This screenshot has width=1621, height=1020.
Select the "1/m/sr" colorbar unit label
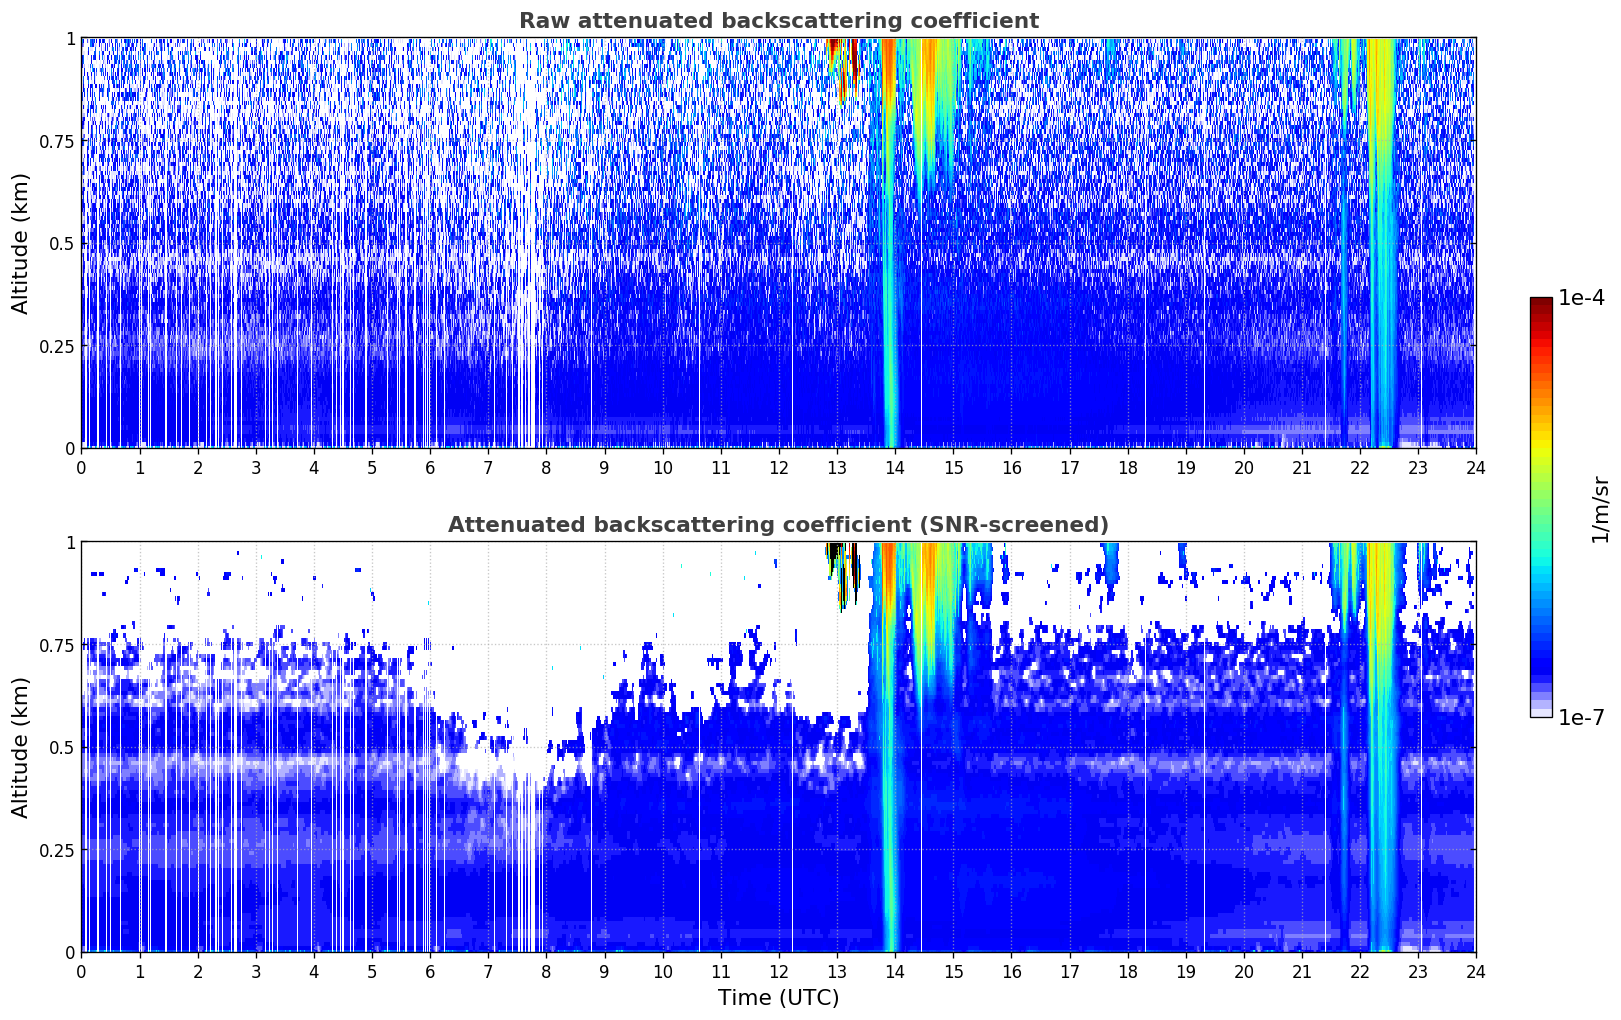click(1600, 508)
